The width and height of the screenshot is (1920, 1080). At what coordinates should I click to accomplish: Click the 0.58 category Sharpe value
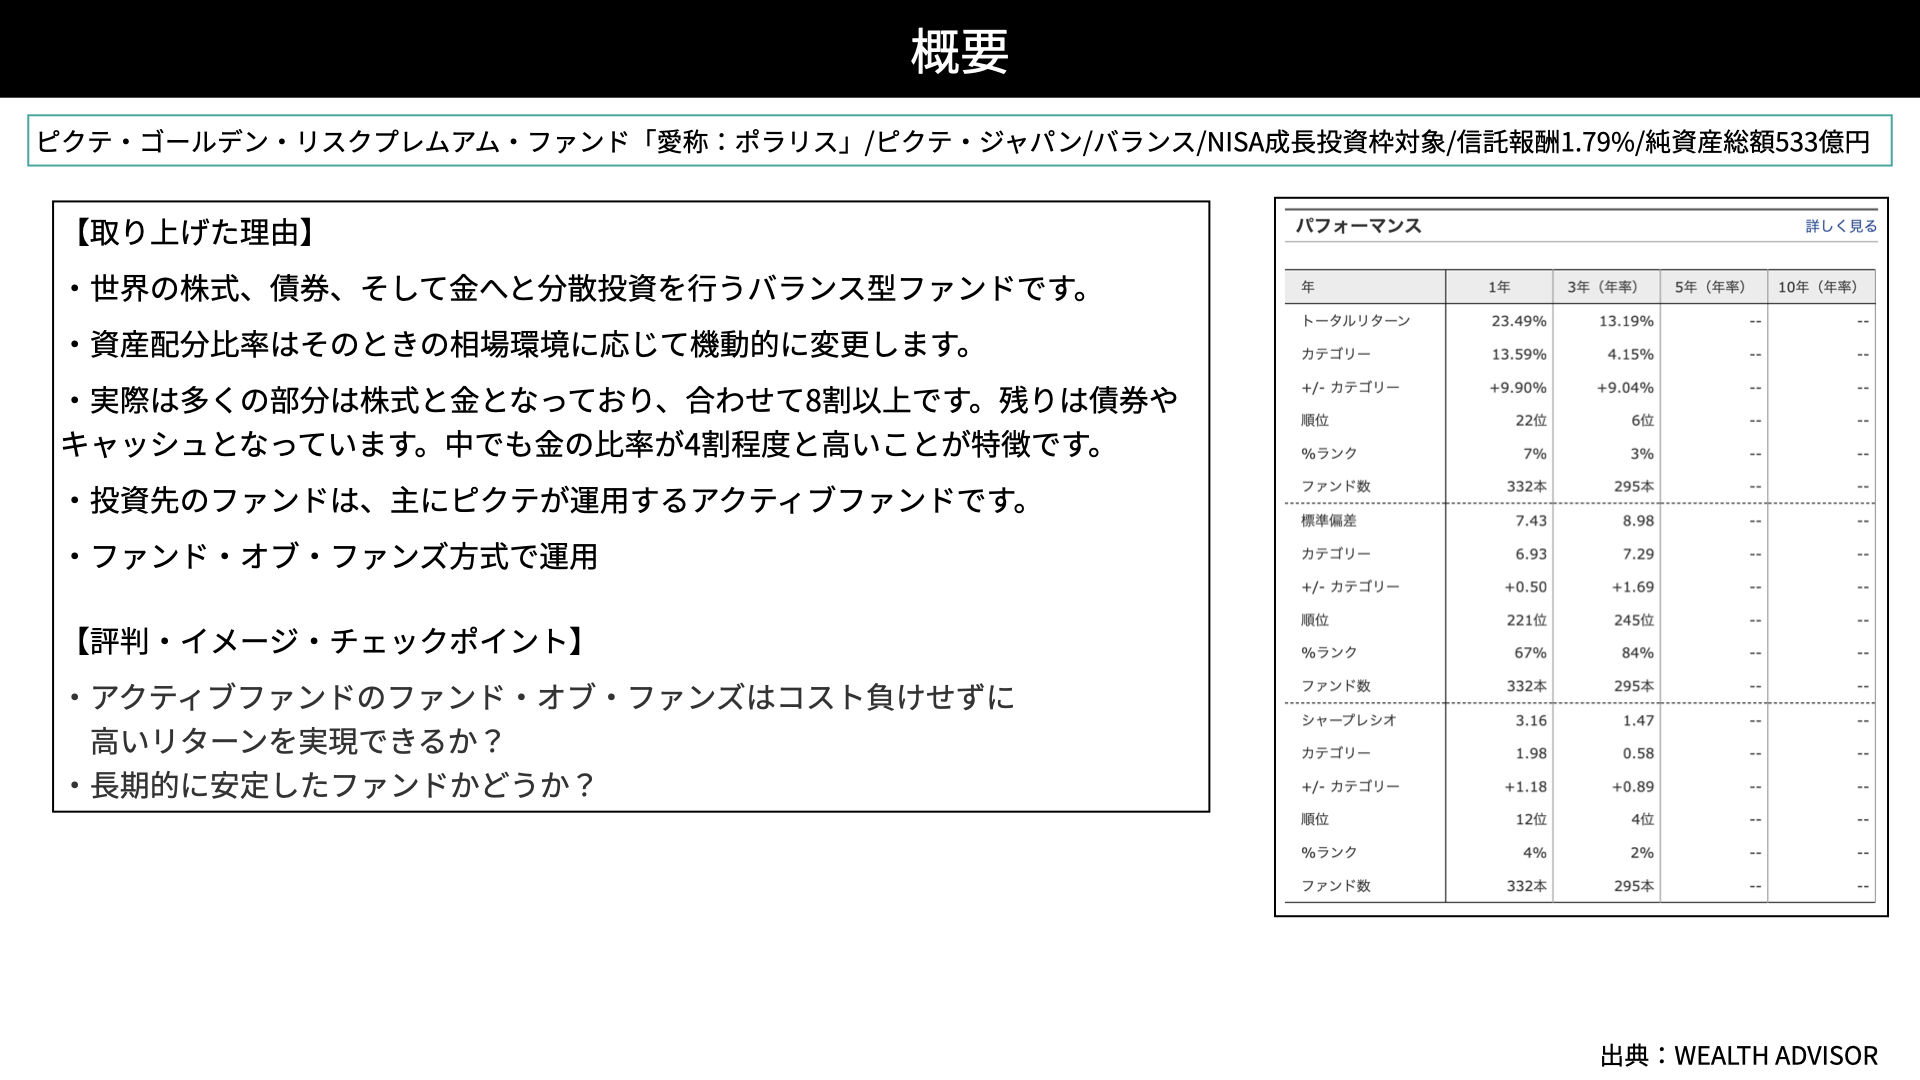coord(1638,753)
